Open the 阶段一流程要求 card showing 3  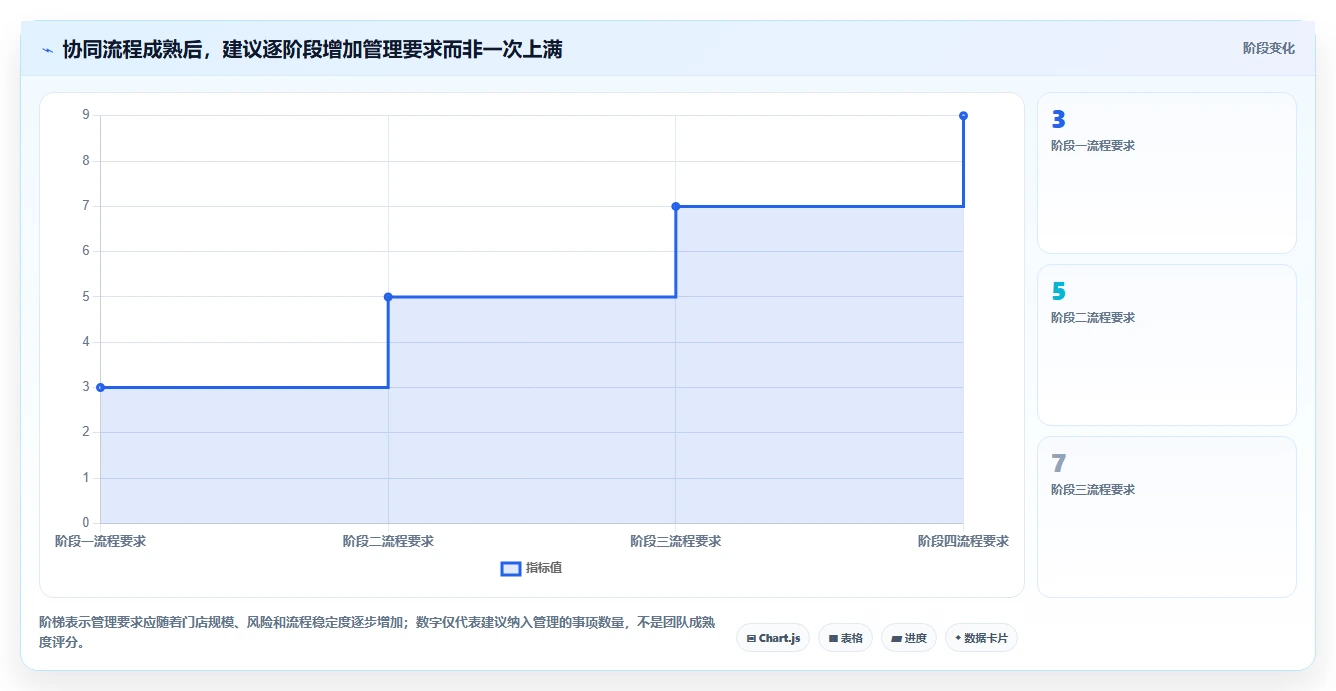coord(1167,173)
